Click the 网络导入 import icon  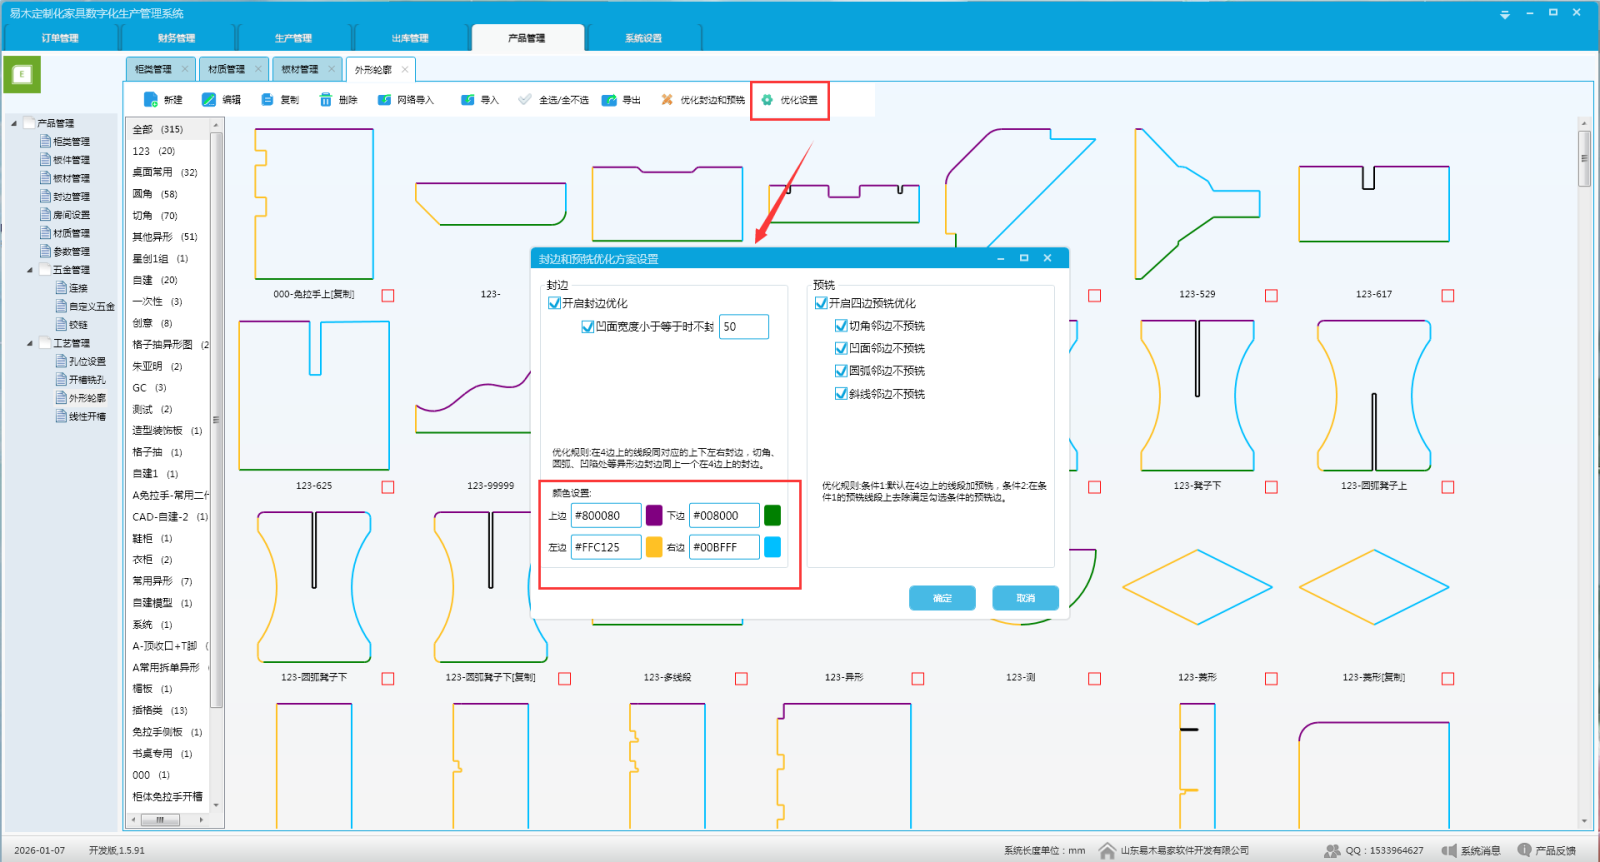(385, 100)
